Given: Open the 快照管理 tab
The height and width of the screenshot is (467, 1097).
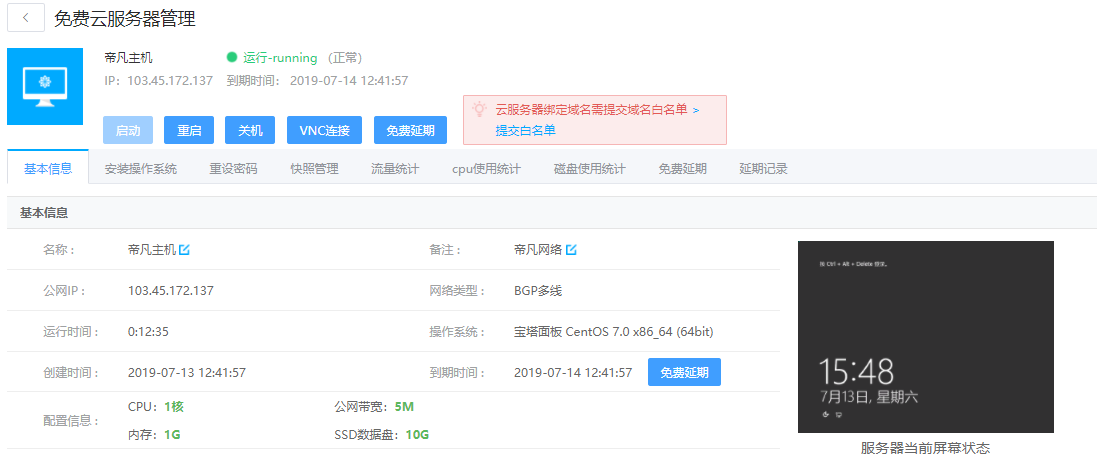Looking at the screenshot, I should (314, 168).
